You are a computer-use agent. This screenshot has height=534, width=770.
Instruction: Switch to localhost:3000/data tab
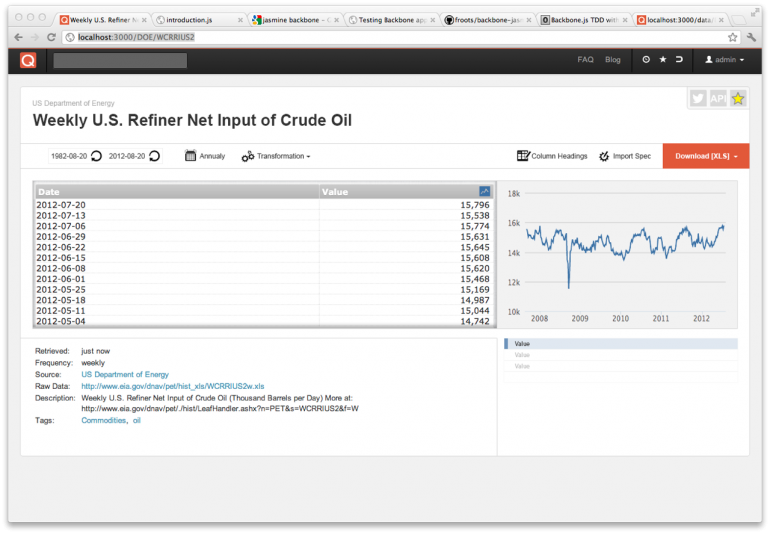click(680, 20)
